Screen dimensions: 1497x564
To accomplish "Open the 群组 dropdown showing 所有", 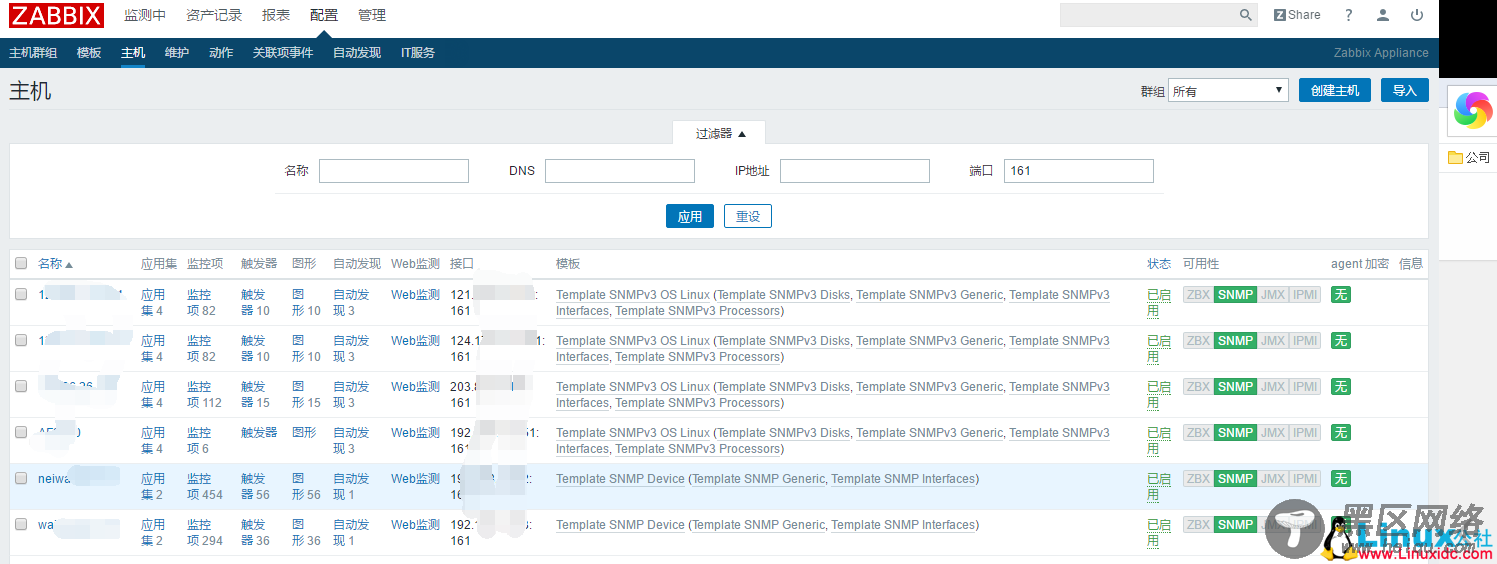I will point(1228,91).
